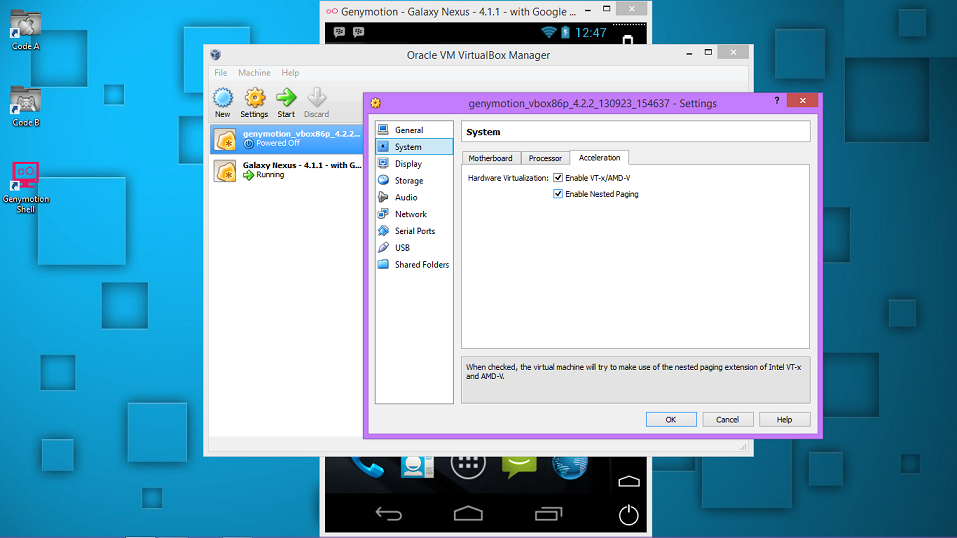The width and height of the screenshot is (957, 538).
Task: Close the Settings dialog
Action: [803, 101]
